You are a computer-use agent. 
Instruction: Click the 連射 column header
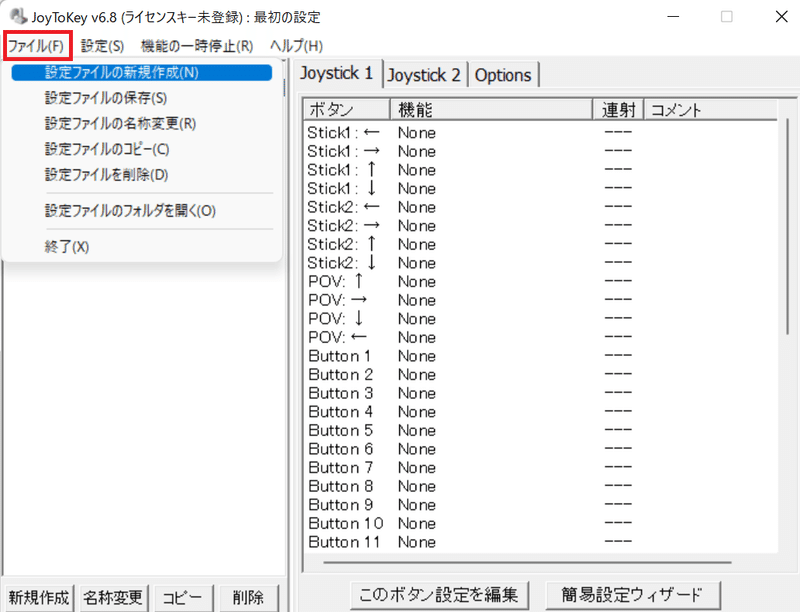[618, 110]
